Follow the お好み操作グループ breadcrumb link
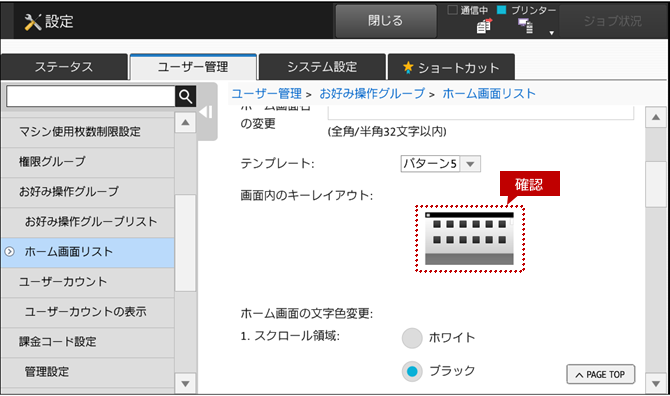Image resolution: width=670 pixels, height=396 pixels. point(372,94)
